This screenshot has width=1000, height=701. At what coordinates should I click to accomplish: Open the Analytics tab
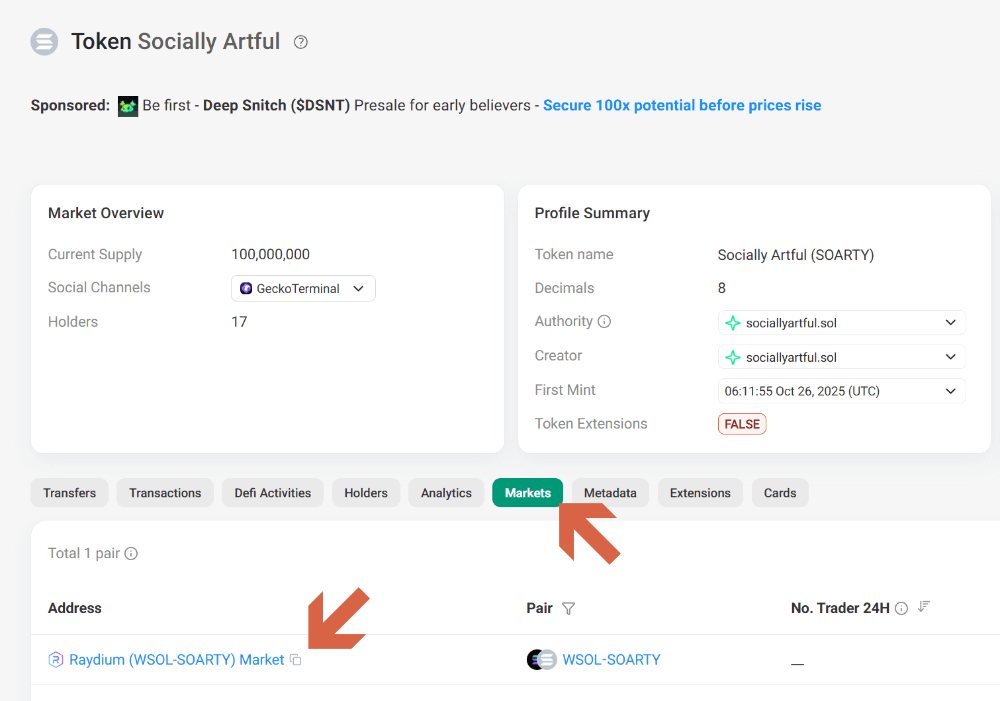pyautogui.click(x=446, y=493)
